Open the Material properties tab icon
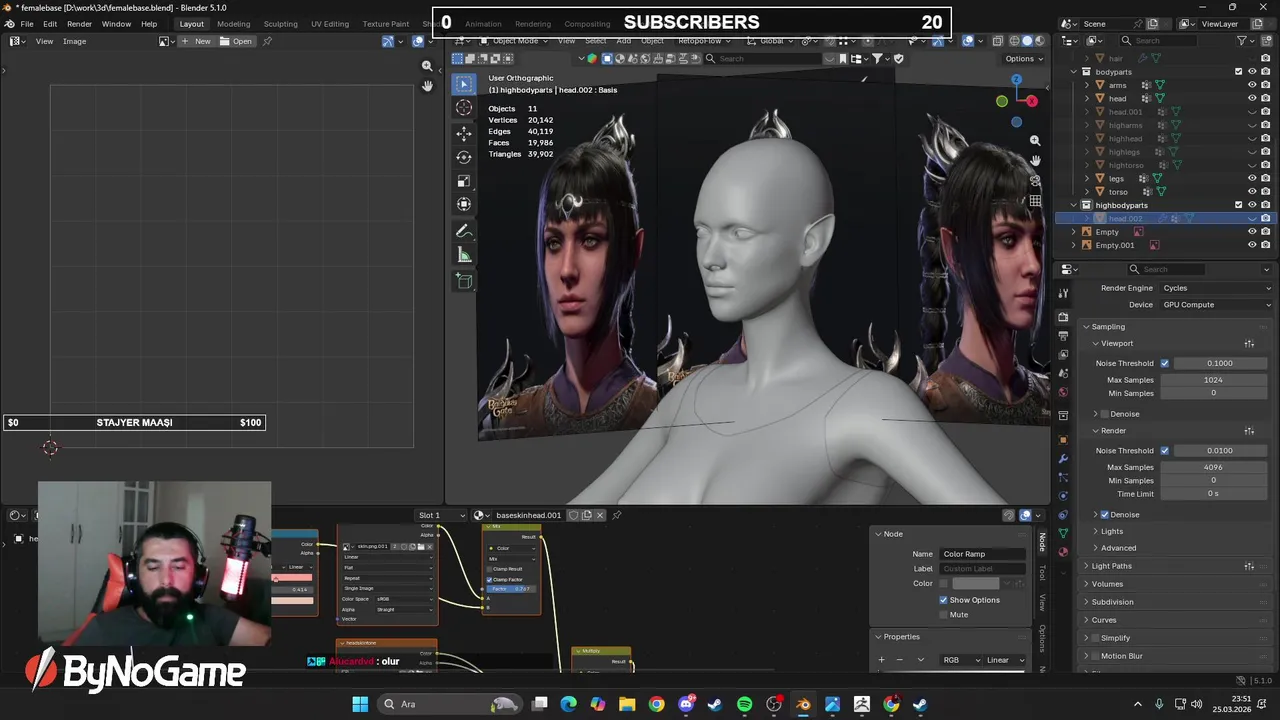 [1063, 551]
